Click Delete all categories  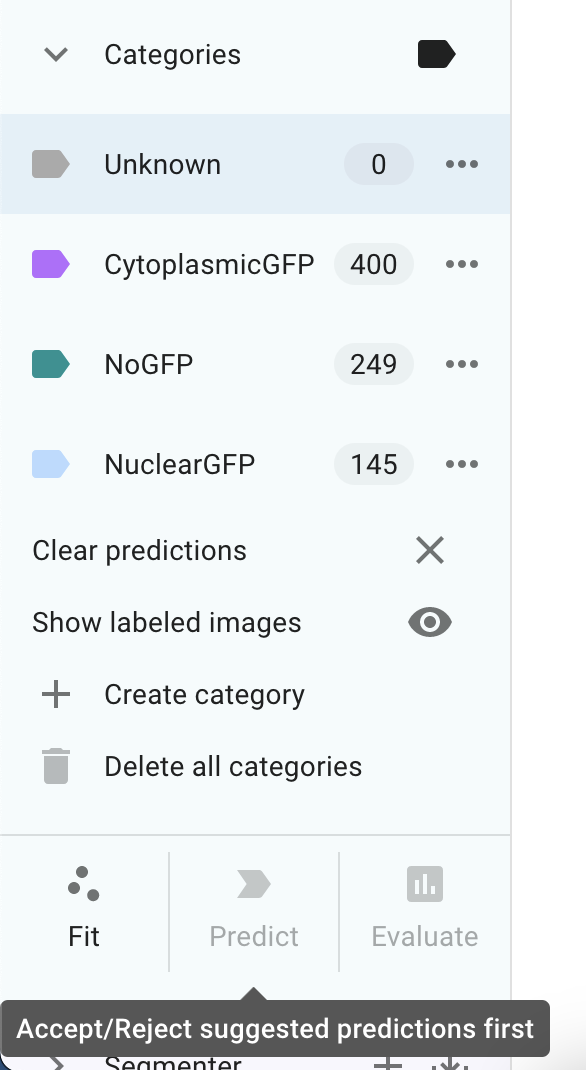click(x=232, y=766)
